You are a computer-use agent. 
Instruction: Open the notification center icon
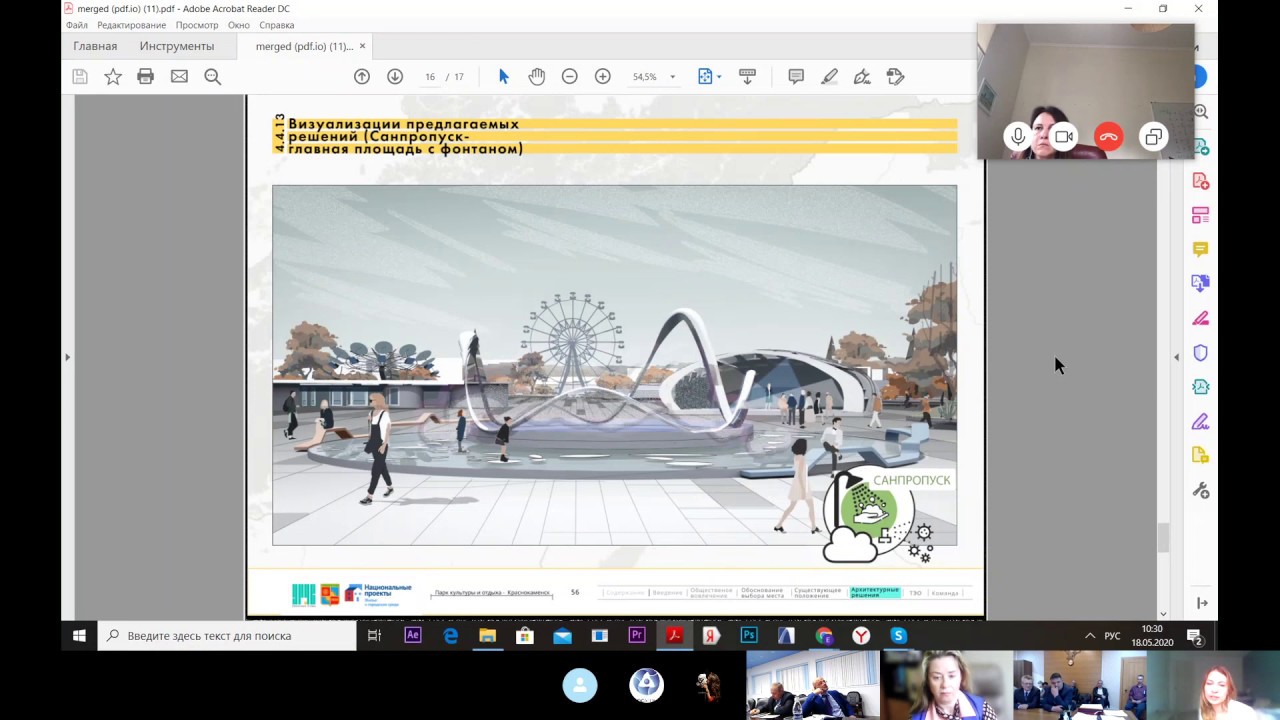pyautogui.click(x=1195, y=636)
